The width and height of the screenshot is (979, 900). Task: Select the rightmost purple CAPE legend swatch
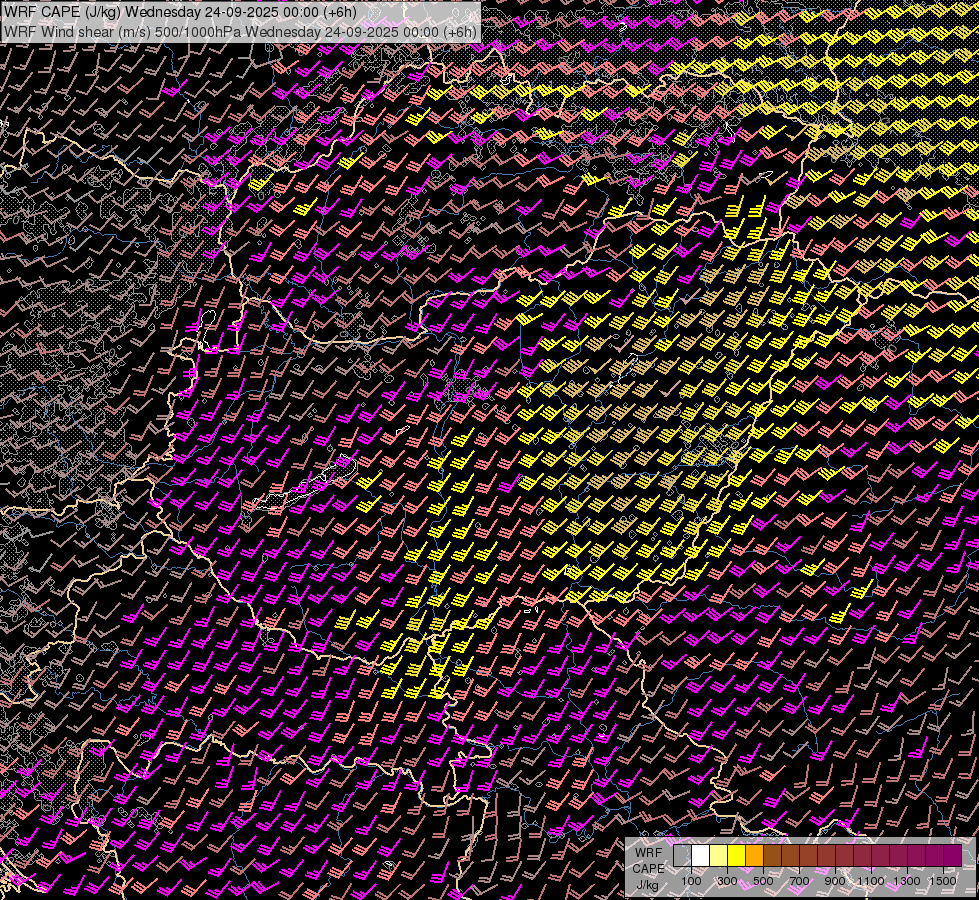coord(952,856)
